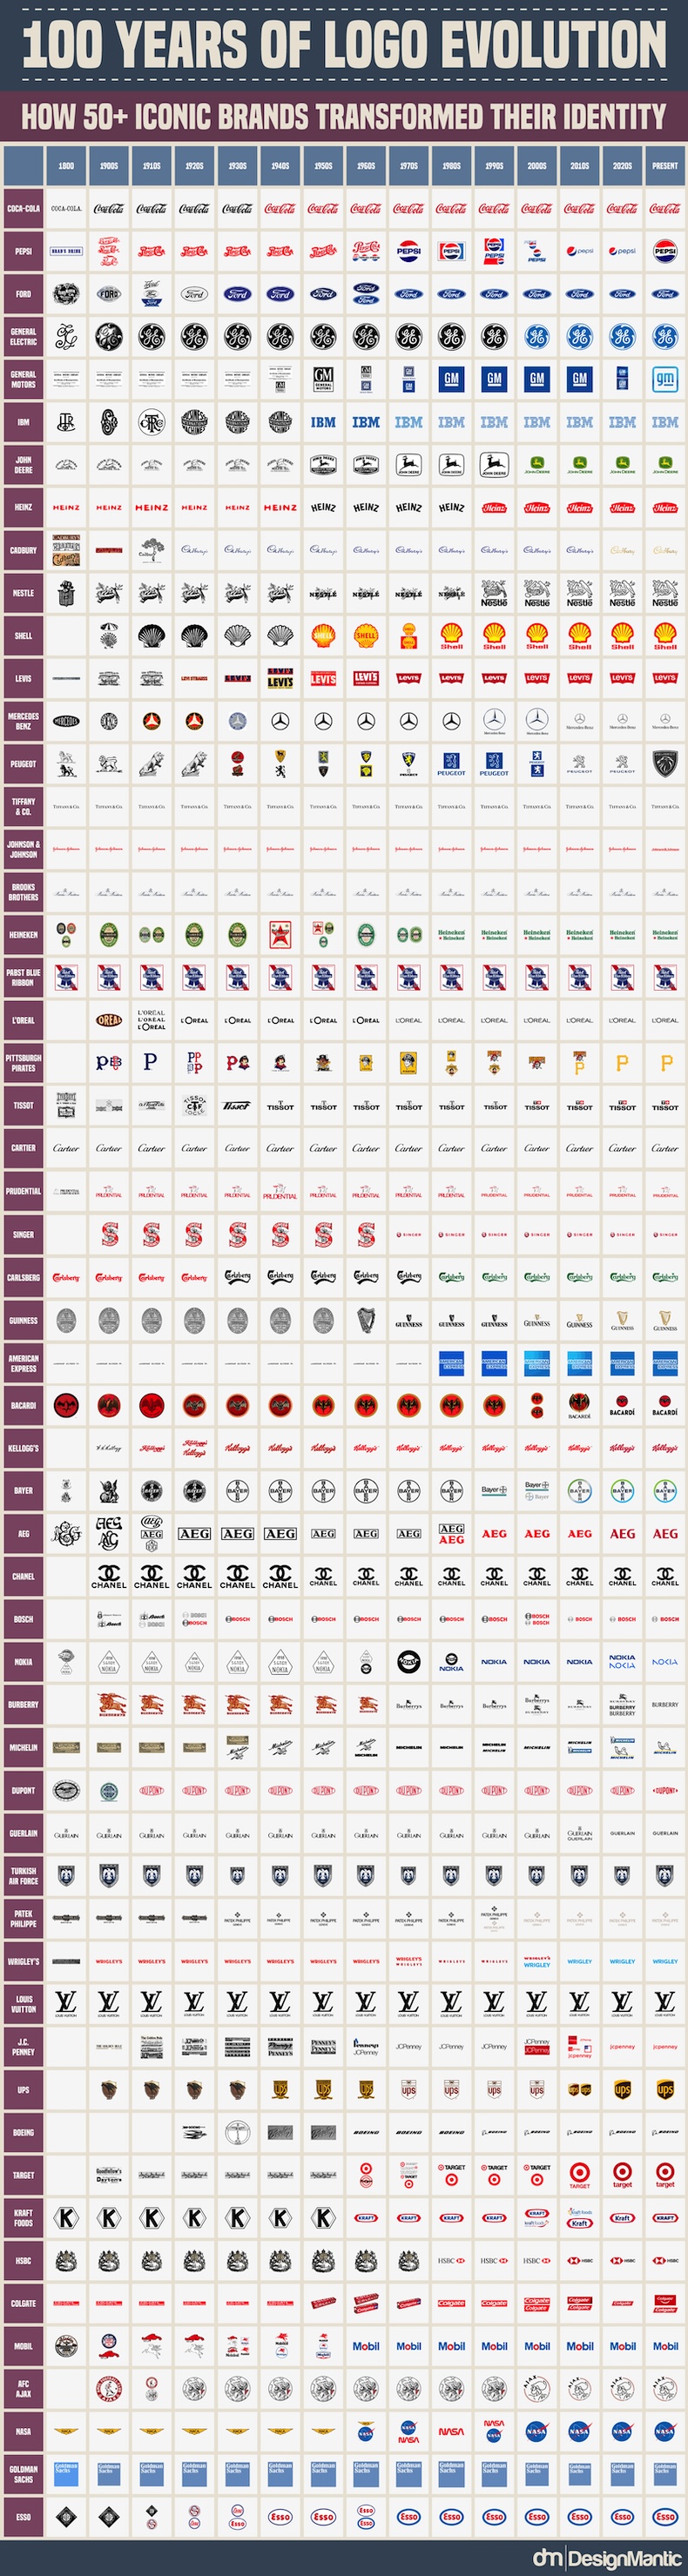Select the 'HSBC' row label
This screenshot has height=2576, width=688.
[x=23, y=2260]
